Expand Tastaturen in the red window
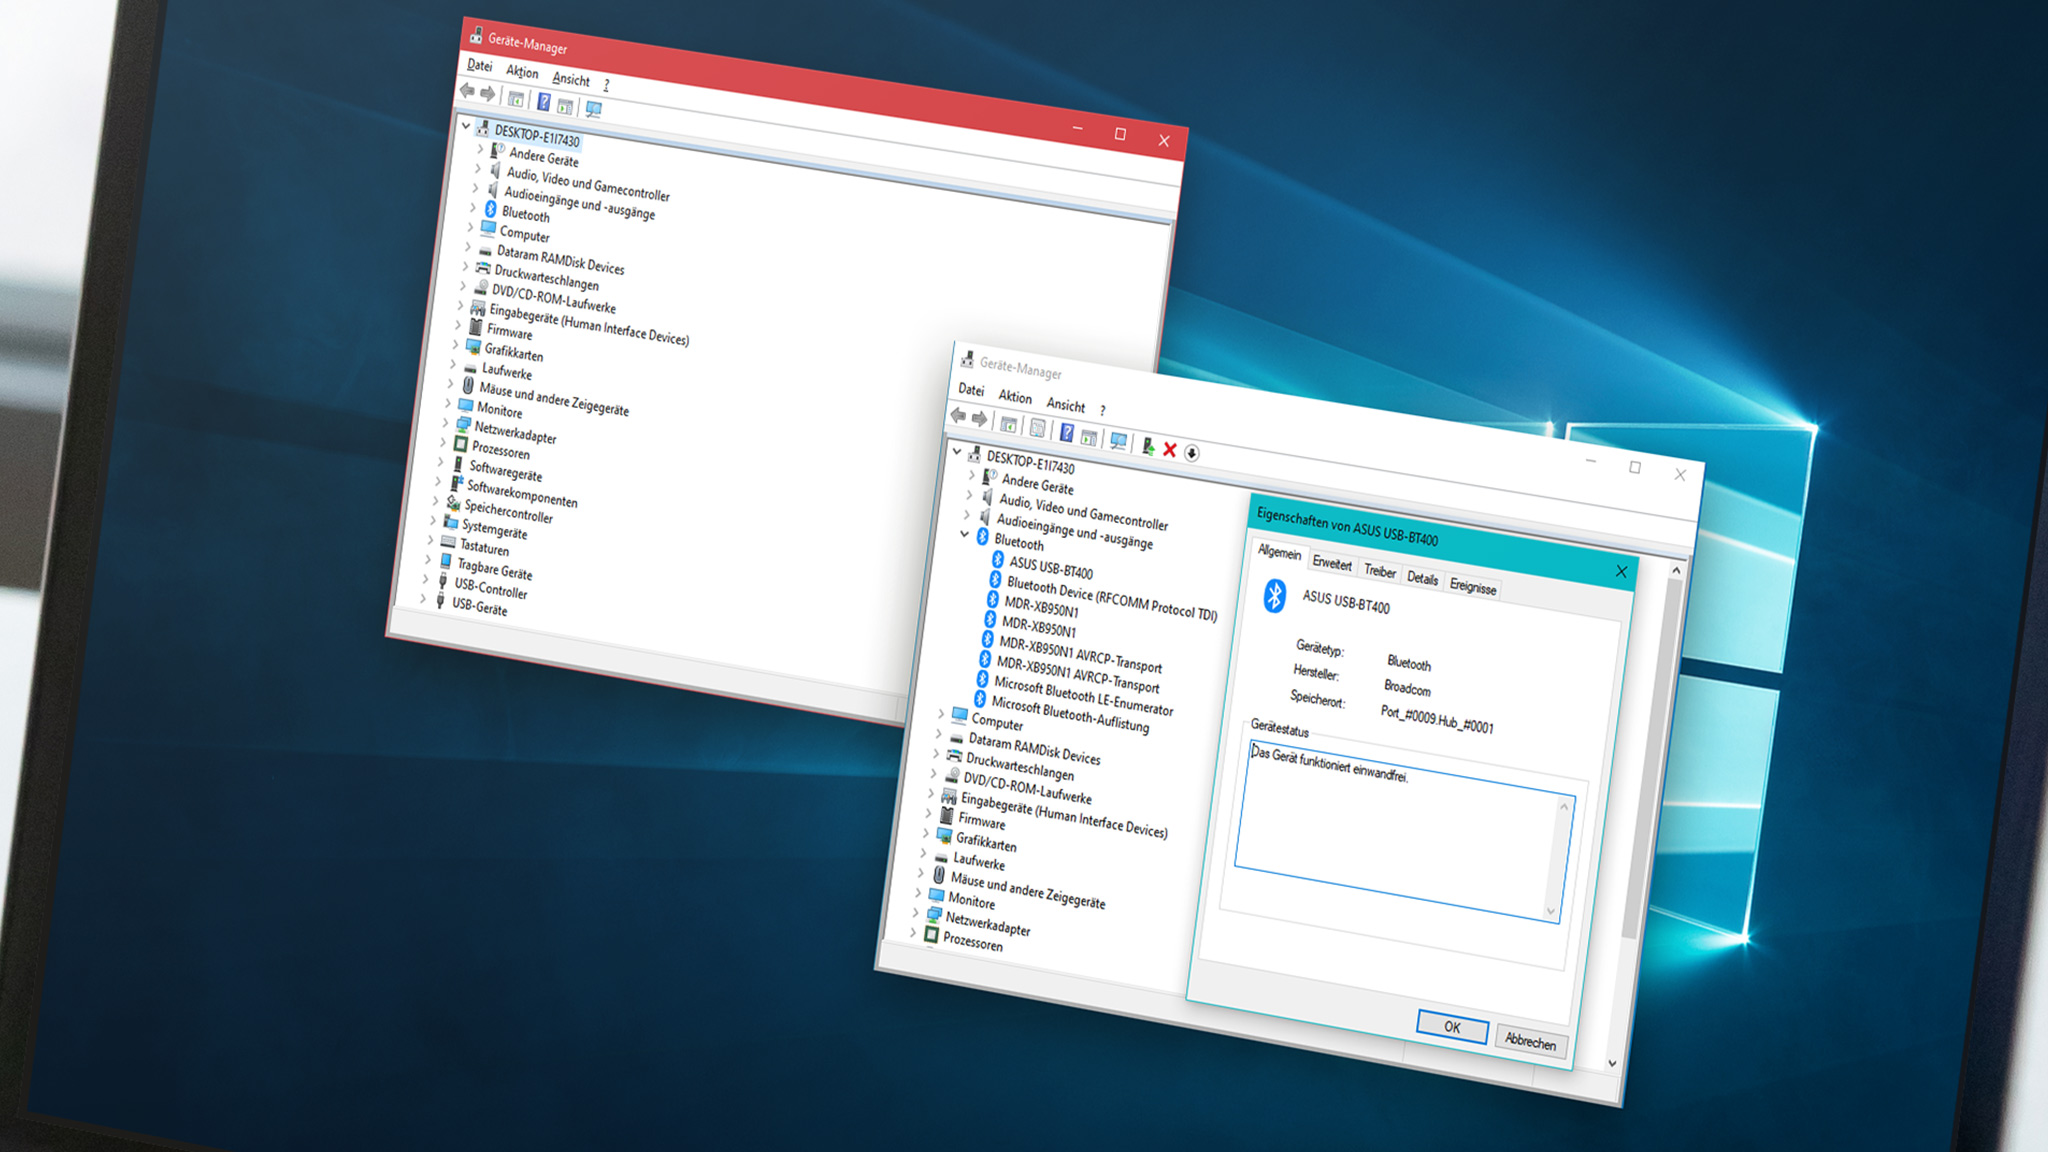 click(x=430, y=540)
